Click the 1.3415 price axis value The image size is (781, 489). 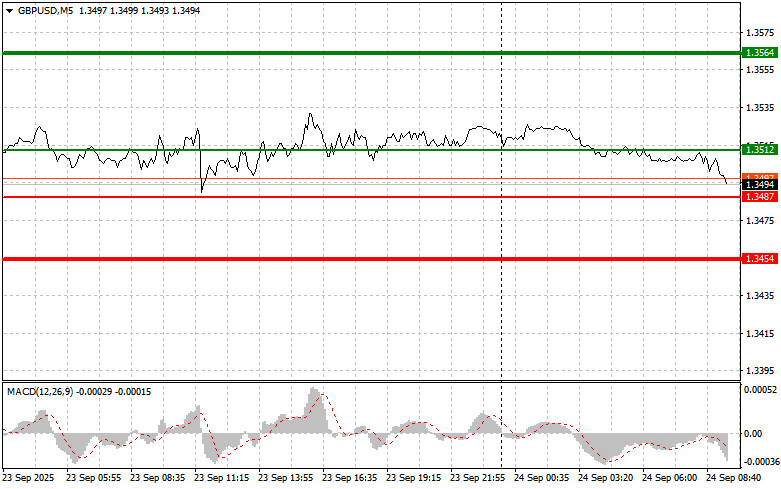(761, 333)
